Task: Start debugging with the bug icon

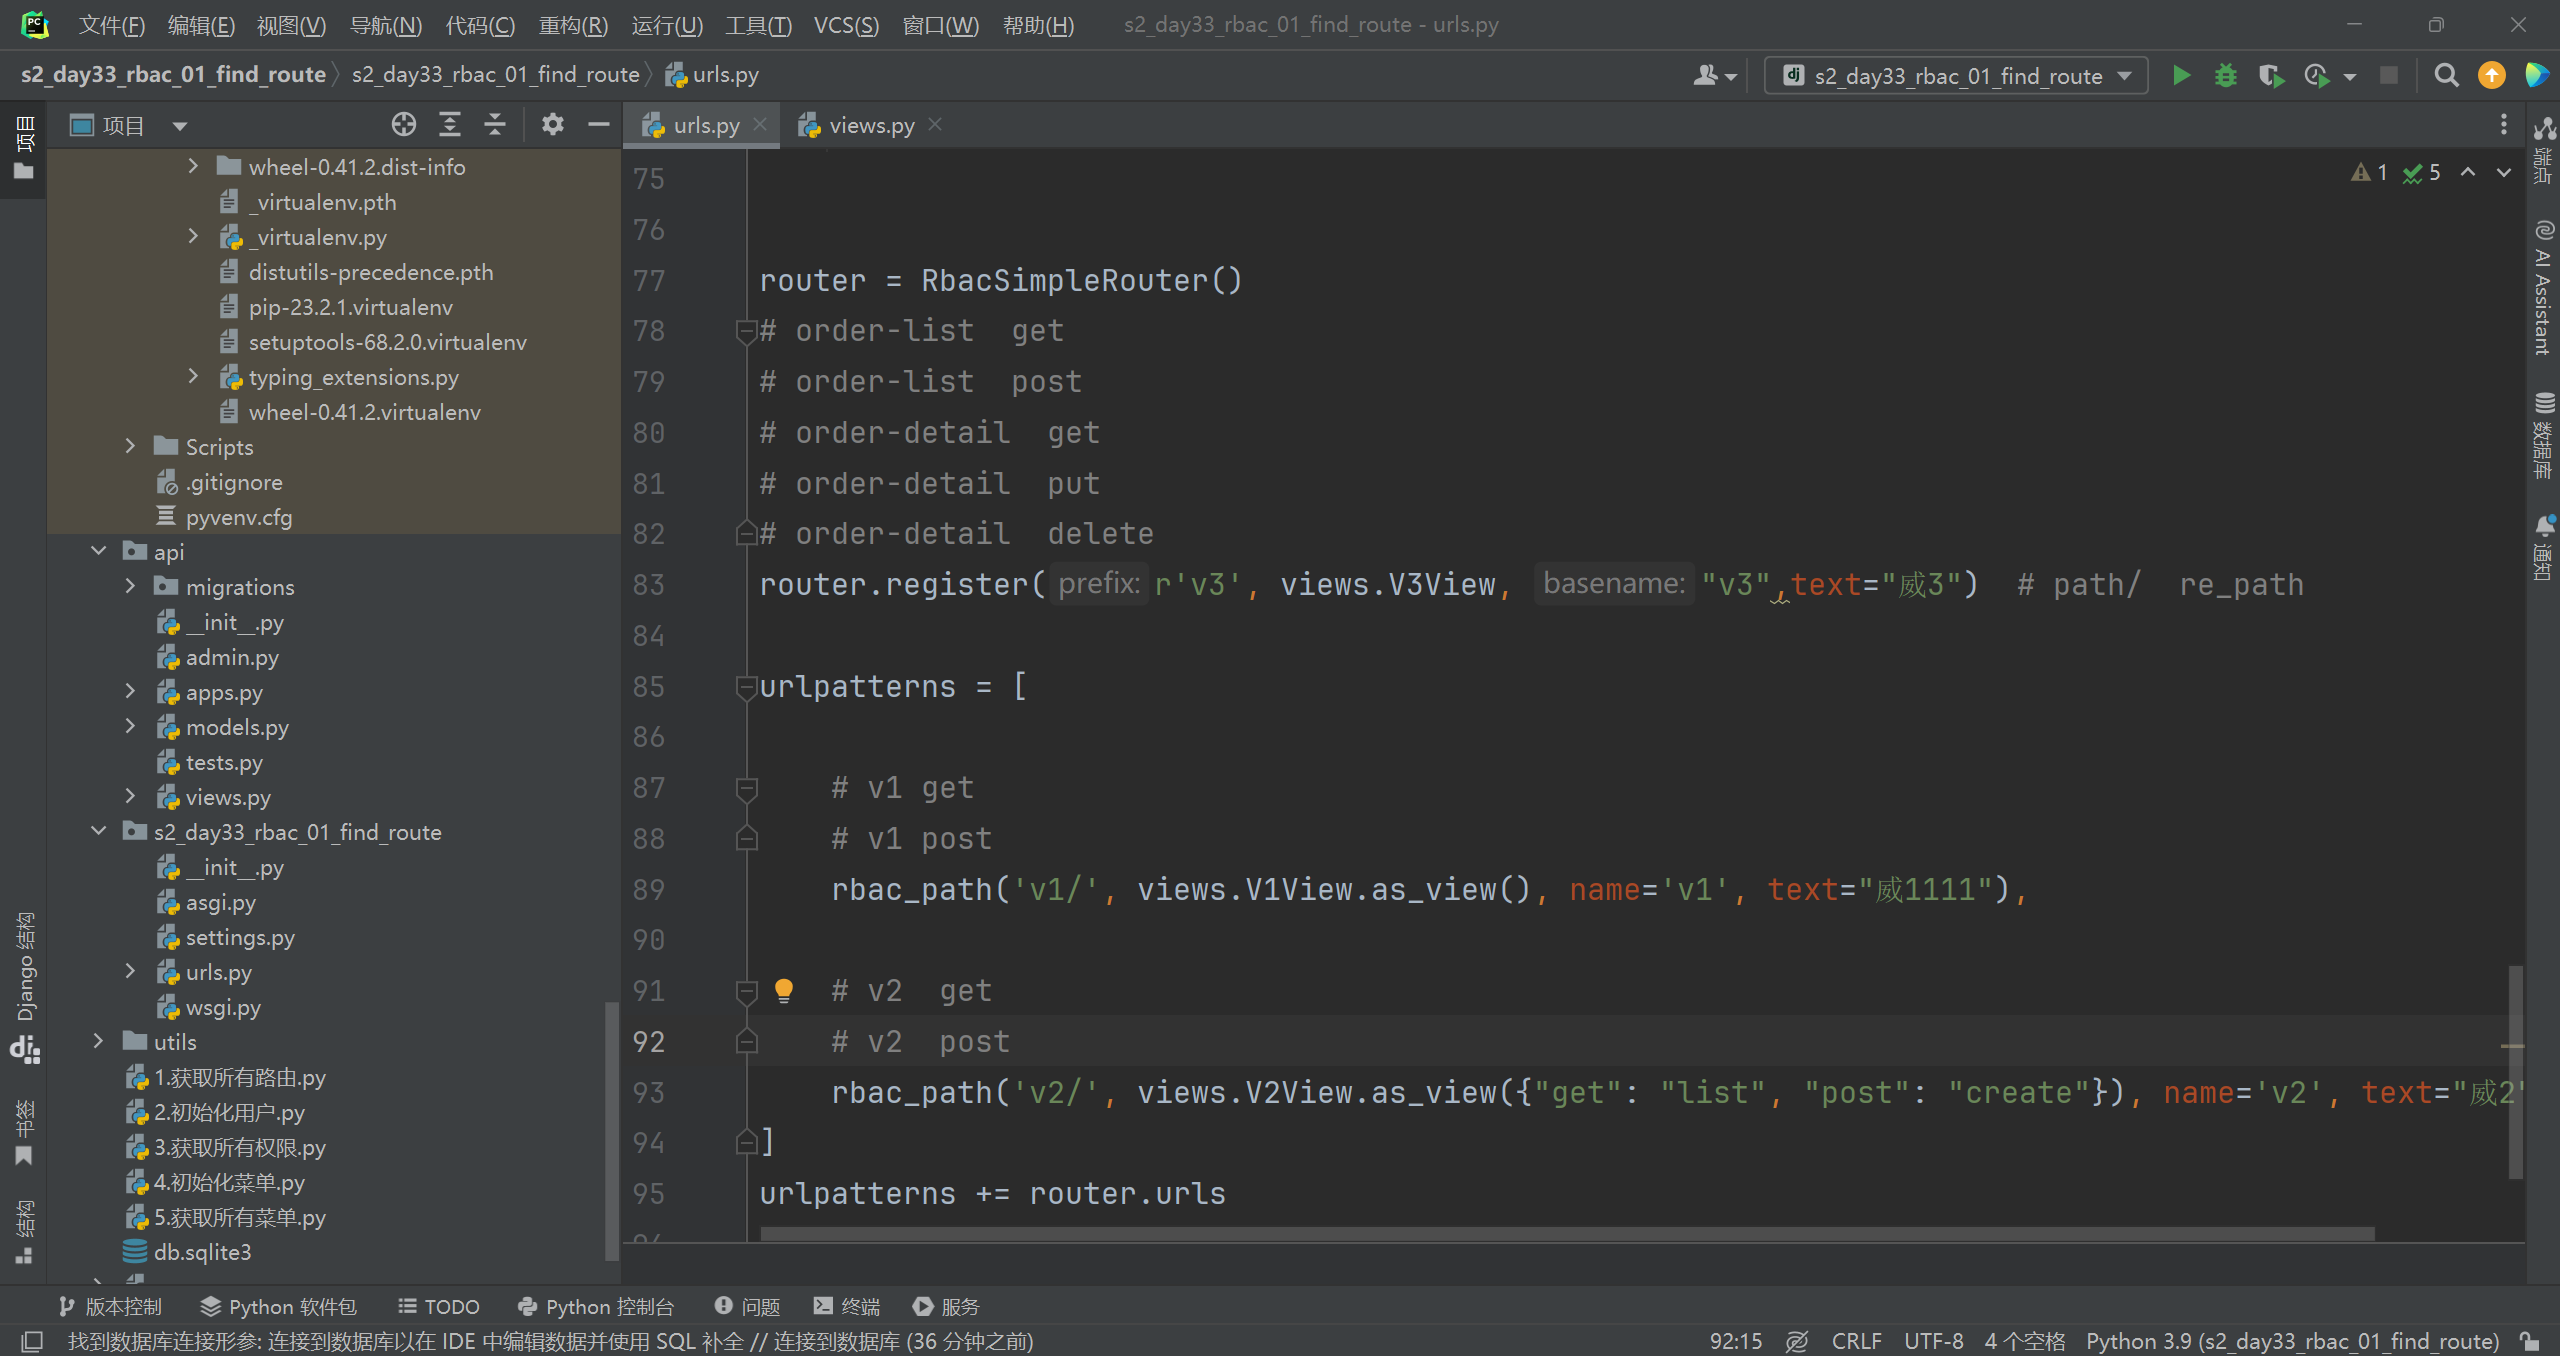Action: (x=2225, y=76)
